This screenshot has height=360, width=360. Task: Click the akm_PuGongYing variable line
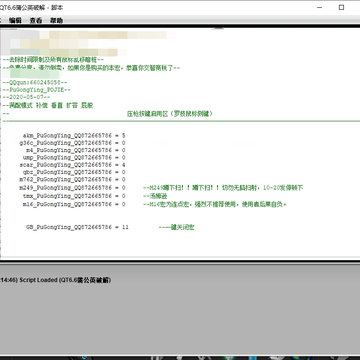point(74,136)
